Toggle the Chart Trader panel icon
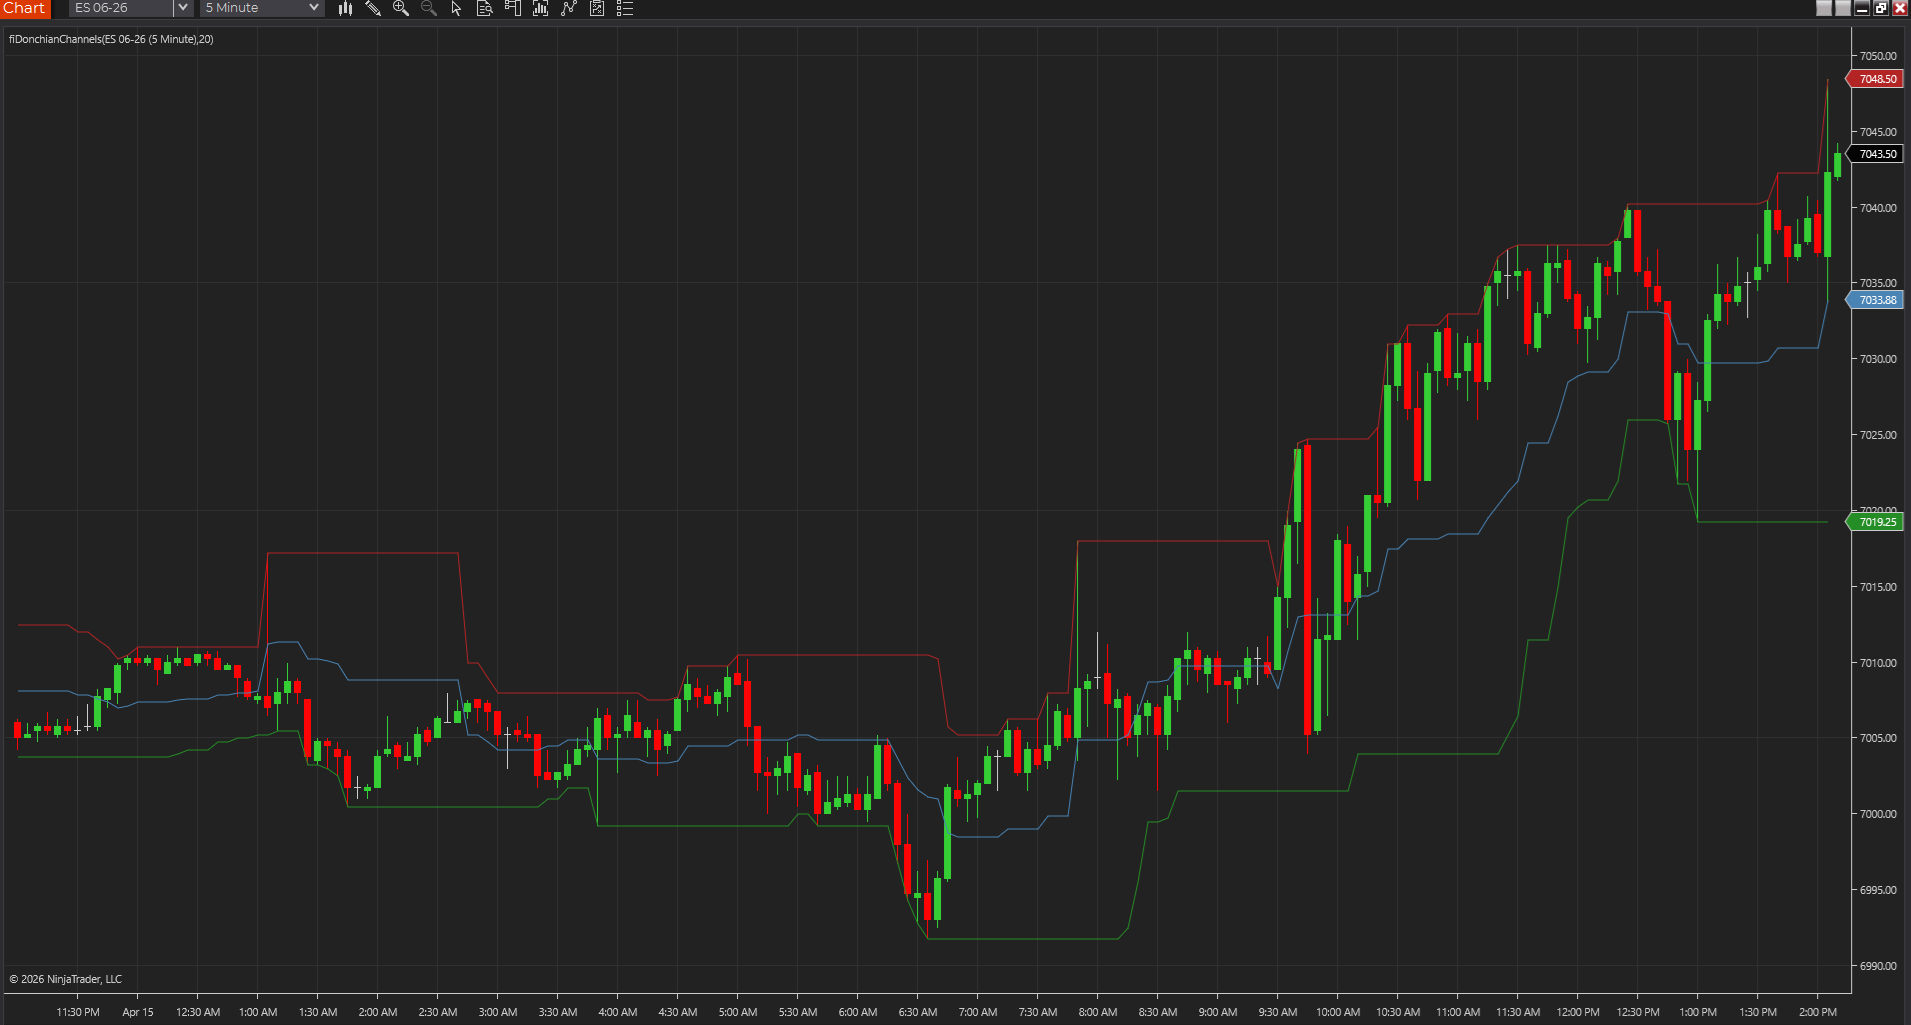The width and height of the screenshot is (1911, 1025). click(512, 8)
